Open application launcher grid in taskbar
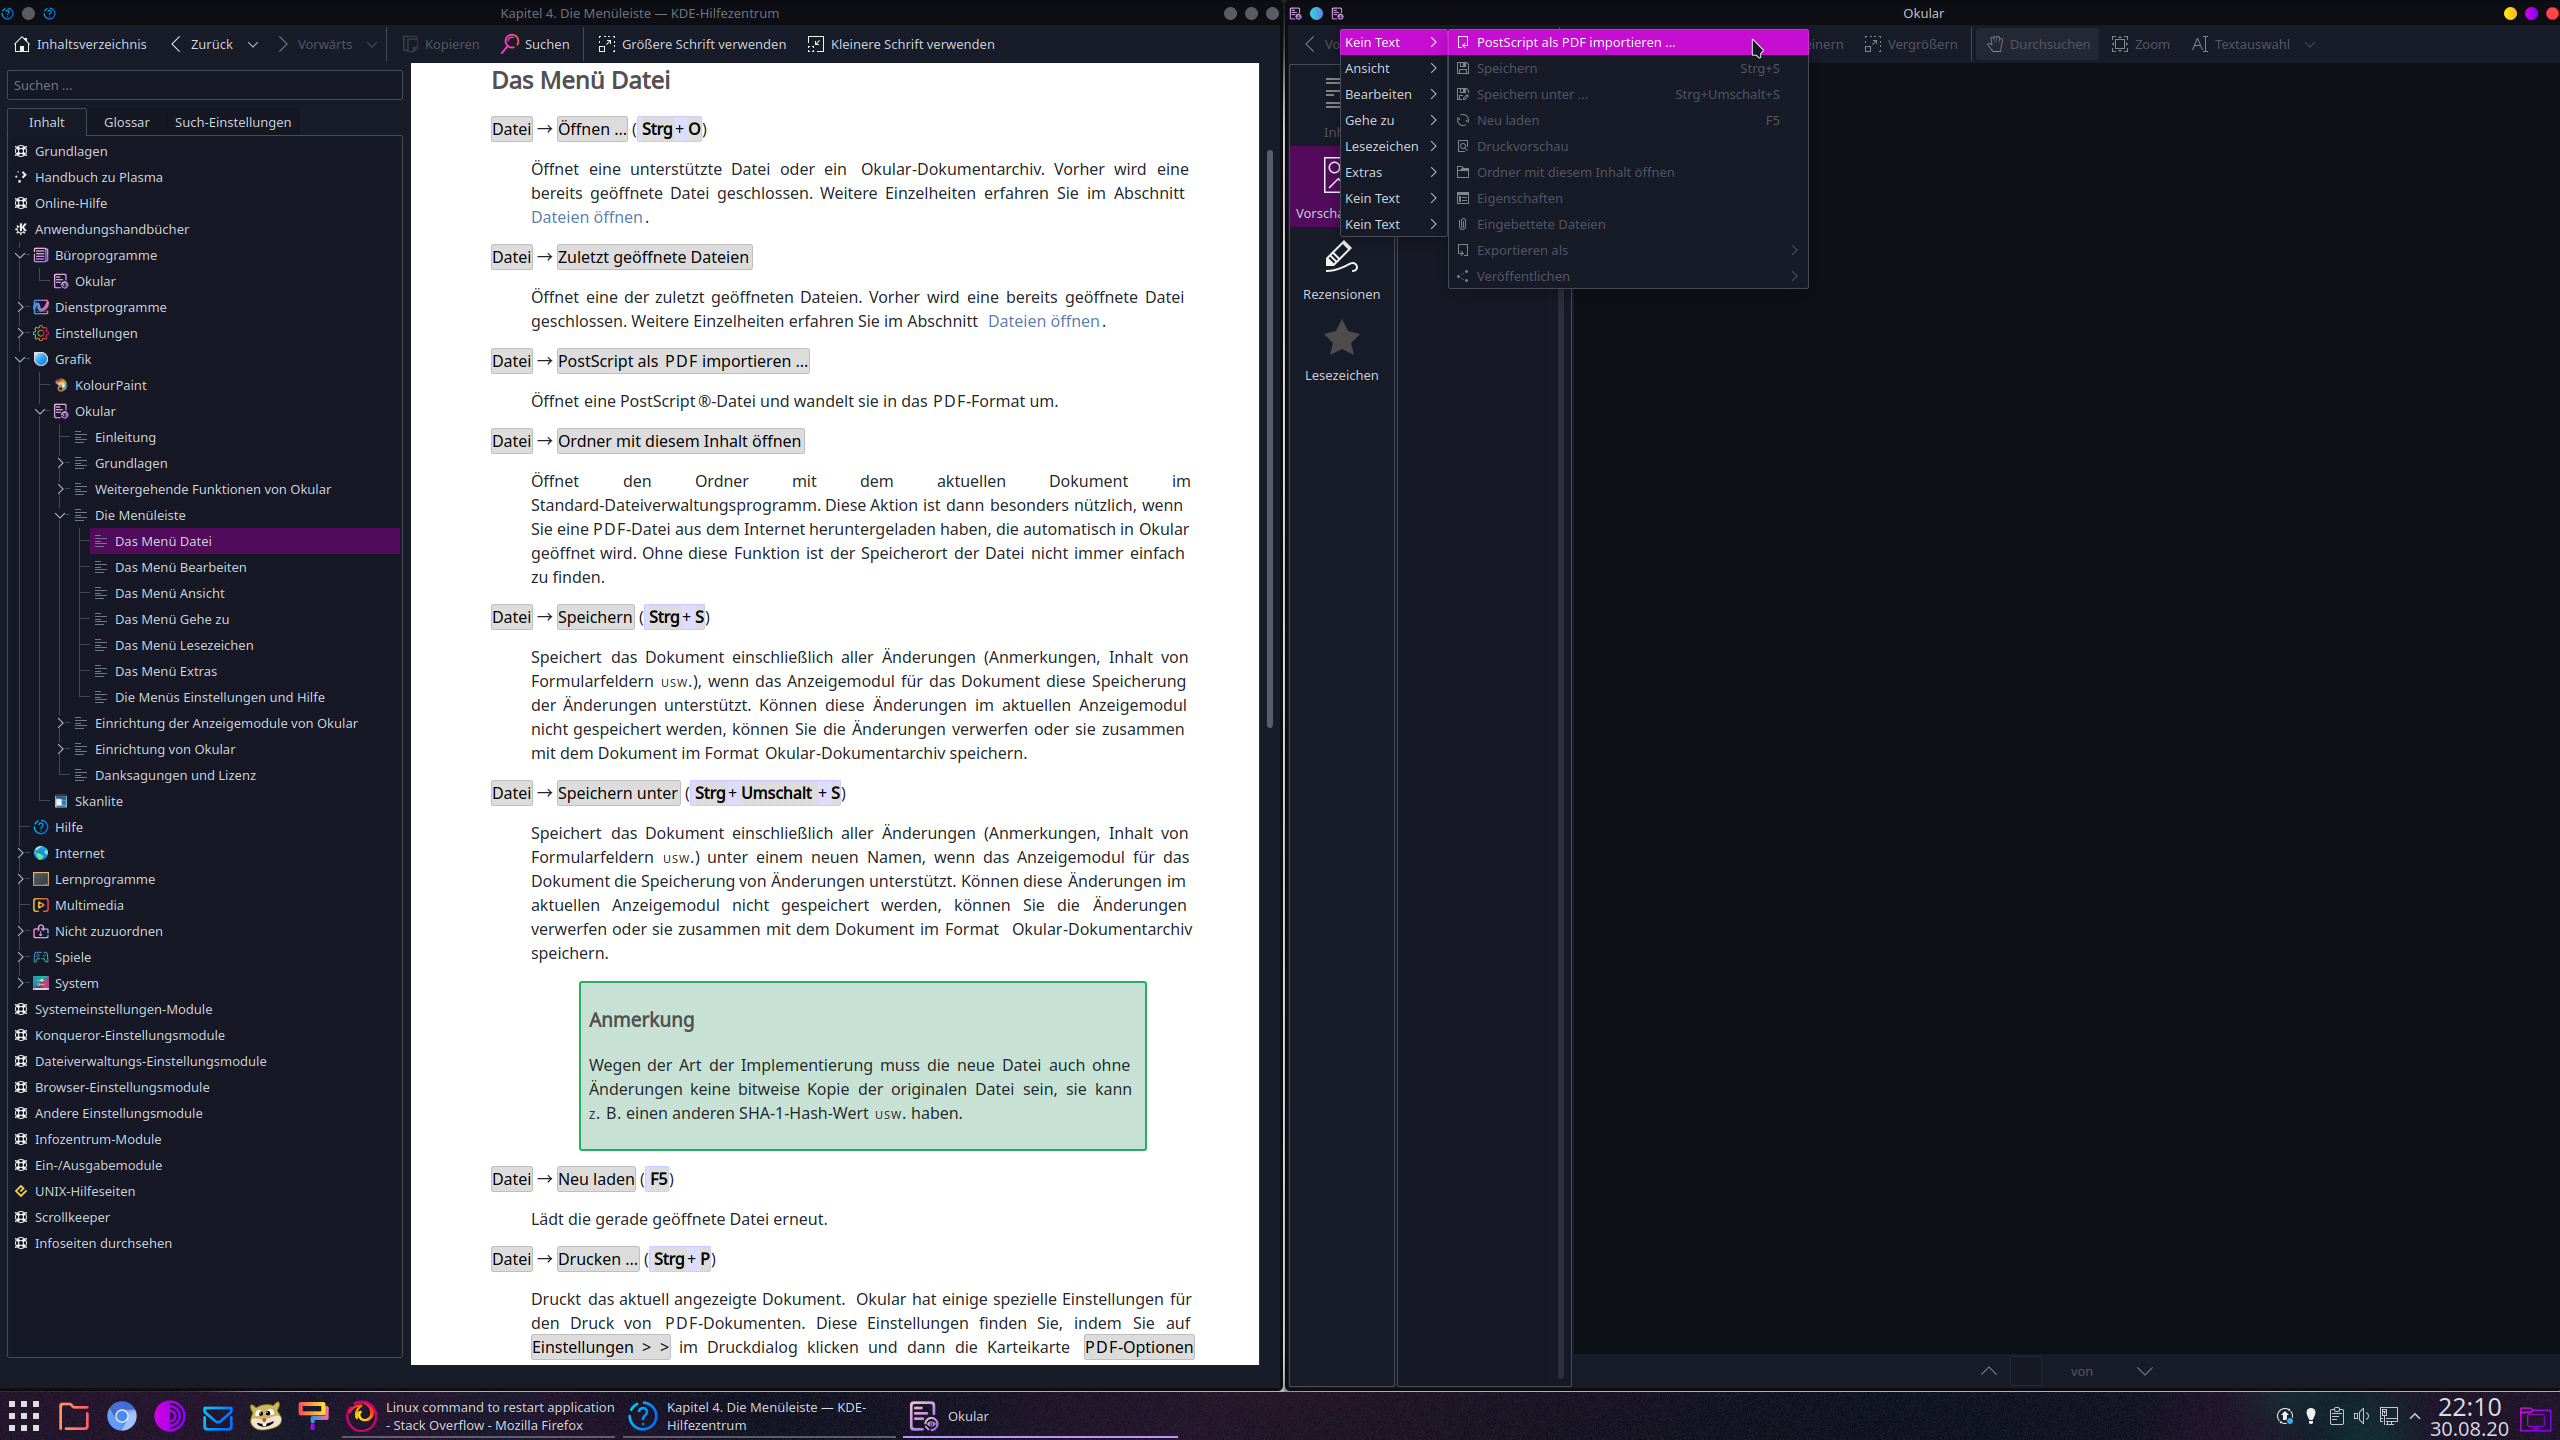Viewport: 2560px width, 1440px height. [24, 1416]
